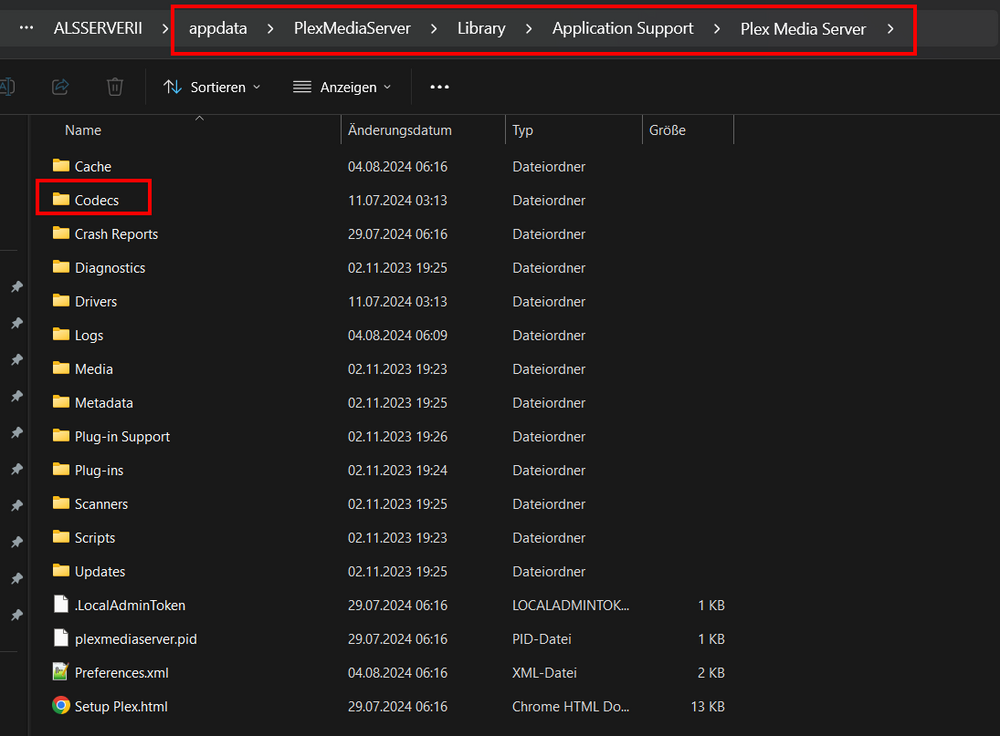
Task: Click the trash delete icon
Action: pyautogui.click(x=115, y=87)
